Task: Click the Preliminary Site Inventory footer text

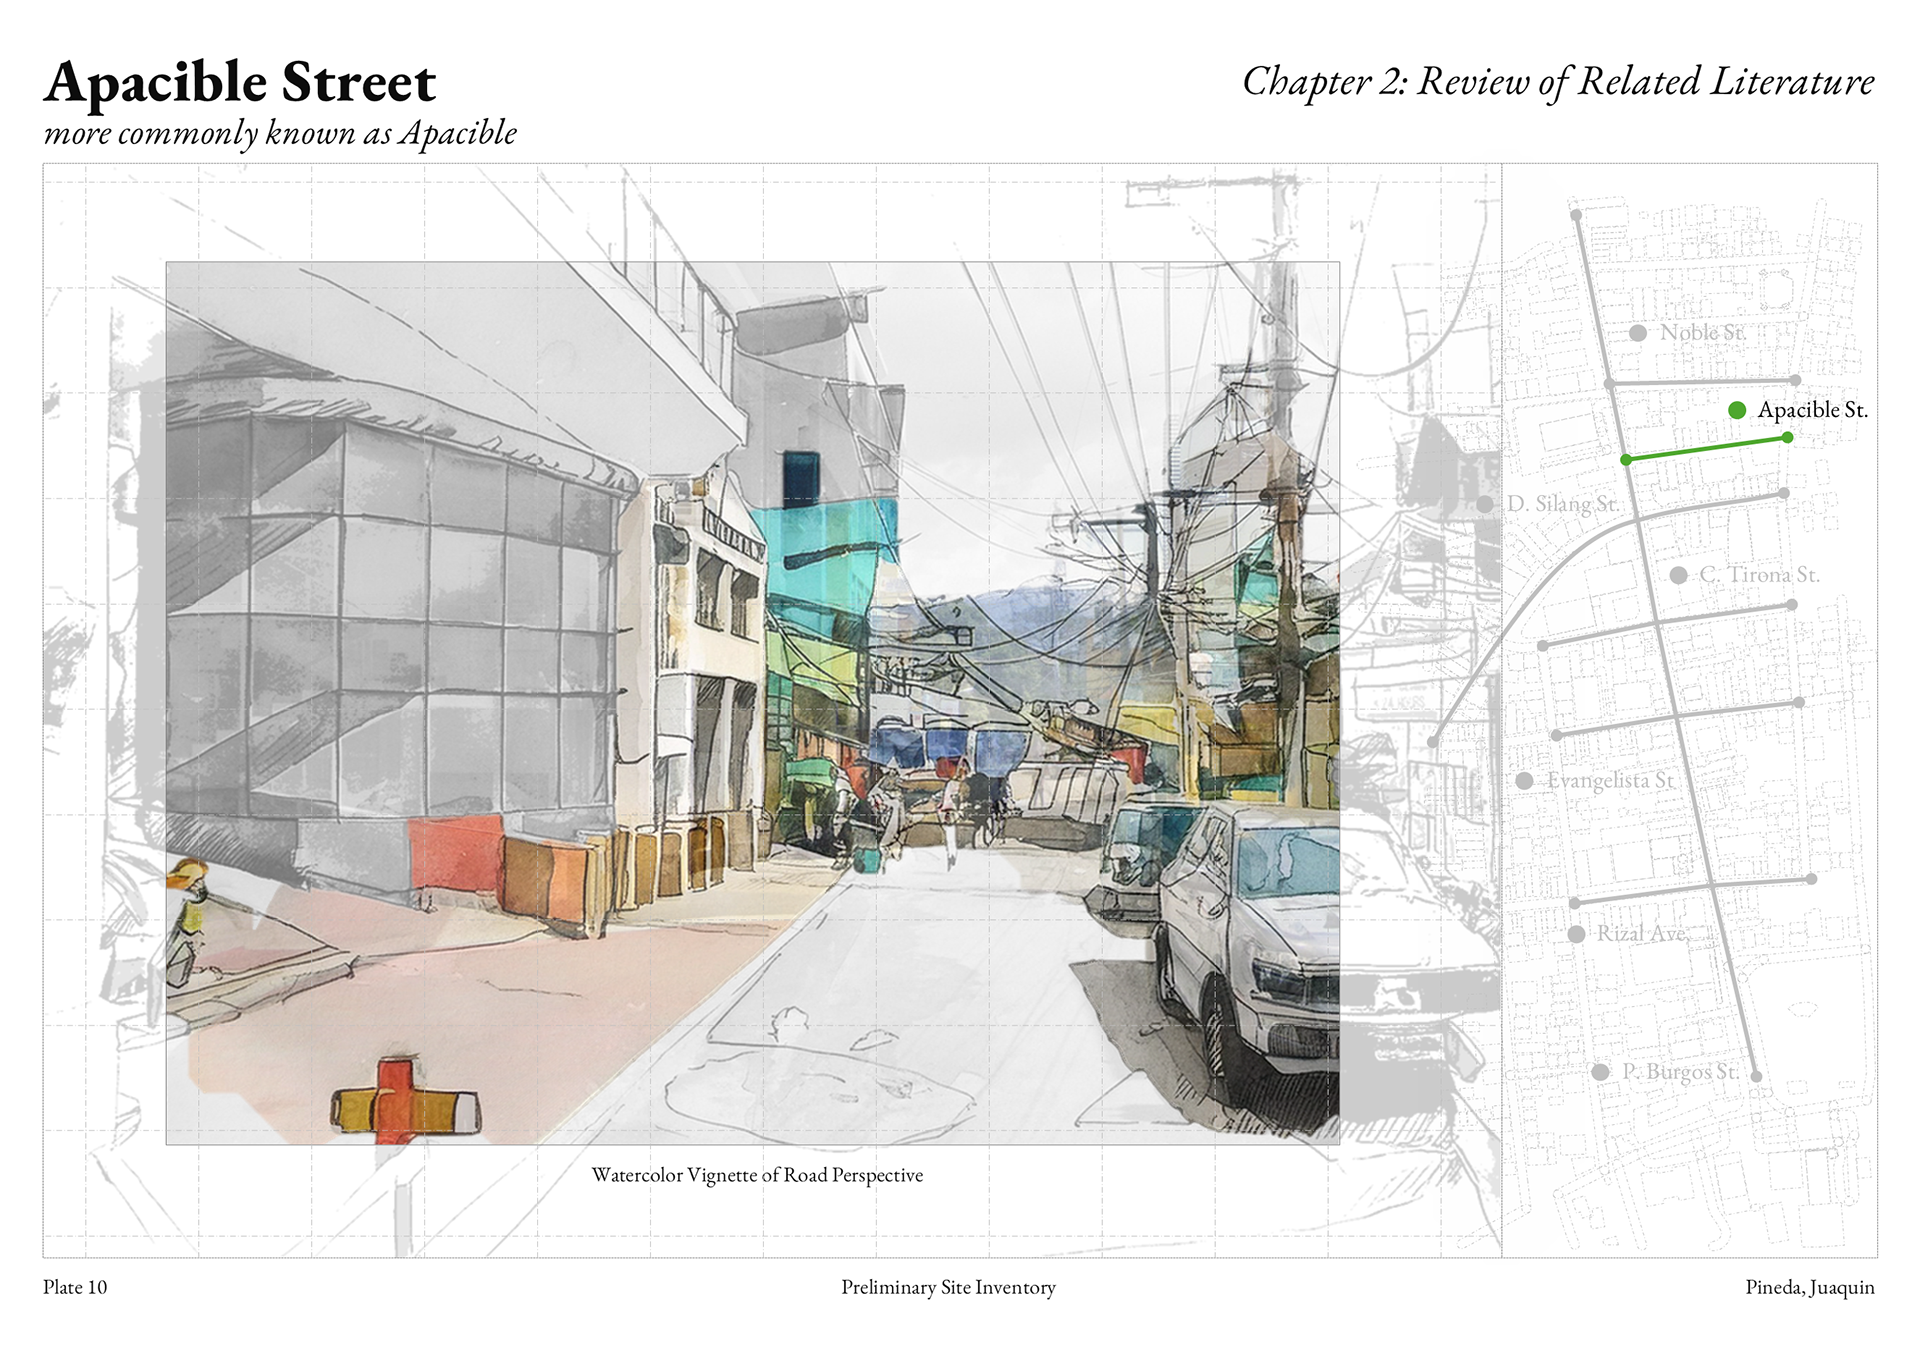Action: 948,1287
